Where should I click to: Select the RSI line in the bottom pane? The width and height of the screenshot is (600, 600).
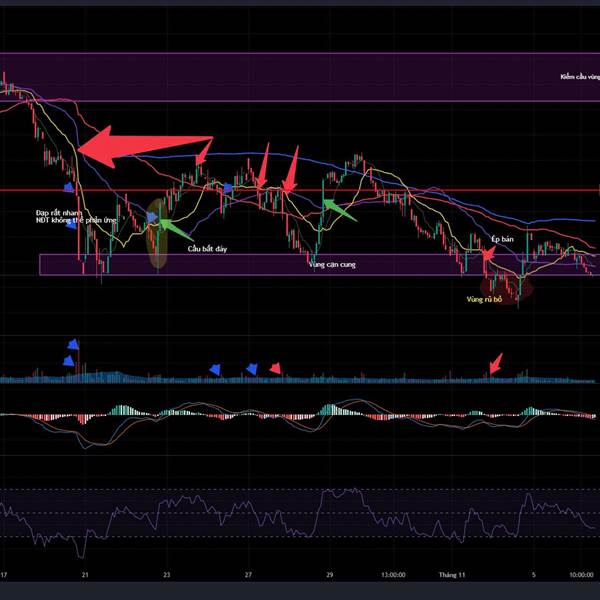(x=298, y=522)
